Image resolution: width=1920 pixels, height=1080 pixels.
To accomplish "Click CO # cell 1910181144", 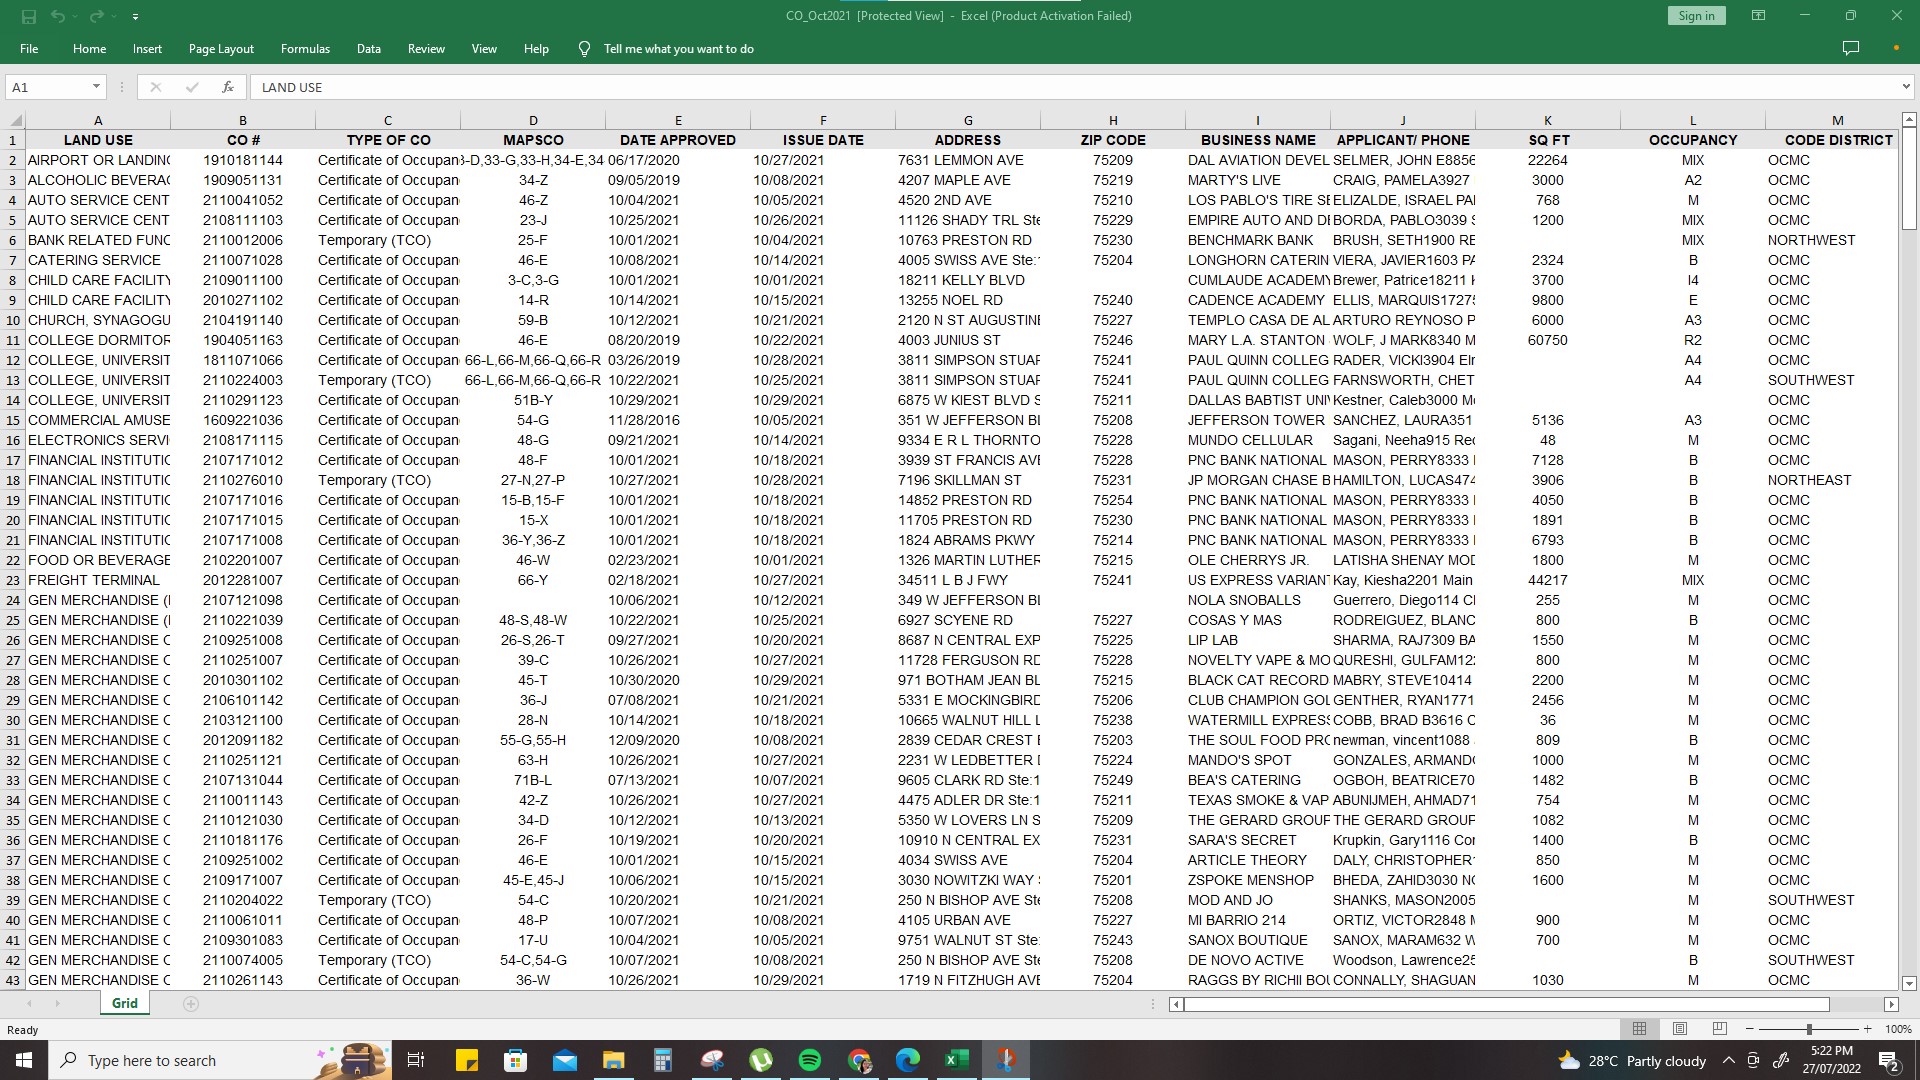I will pos(243,160).
